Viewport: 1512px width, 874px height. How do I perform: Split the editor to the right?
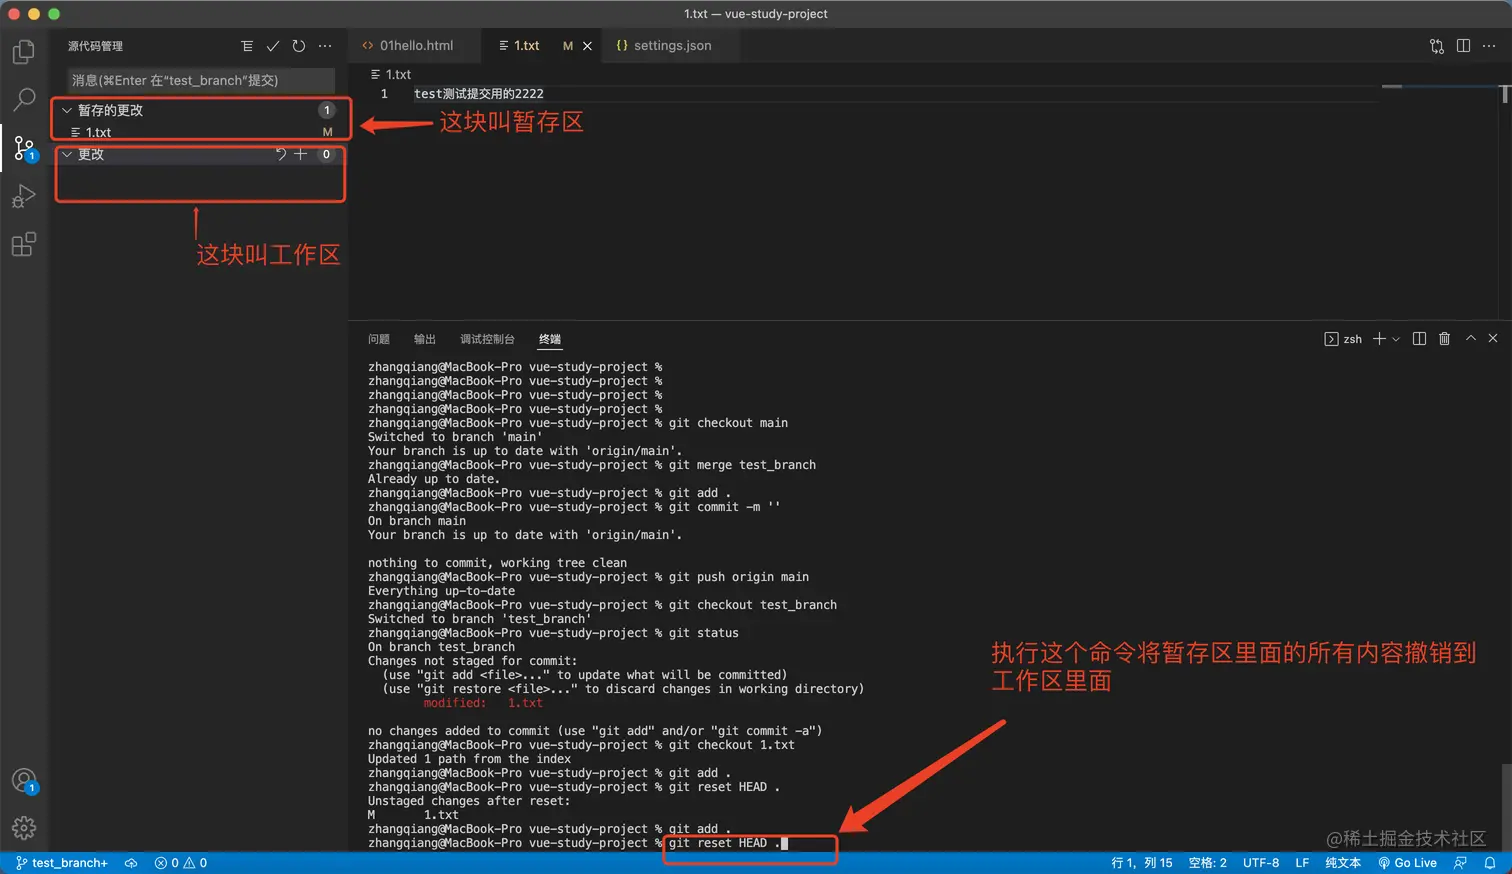point(1463,46)
